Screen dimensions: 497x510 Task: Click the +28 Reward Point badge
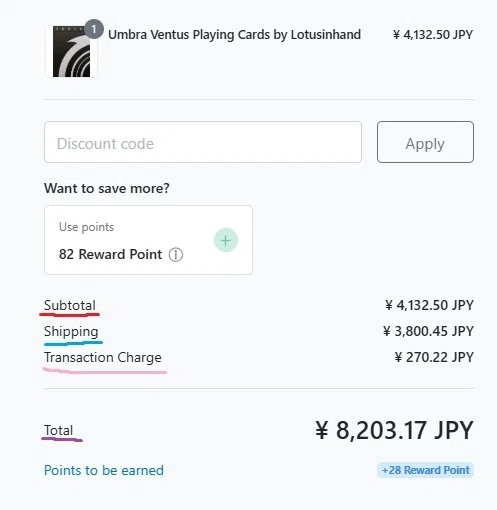425,470
